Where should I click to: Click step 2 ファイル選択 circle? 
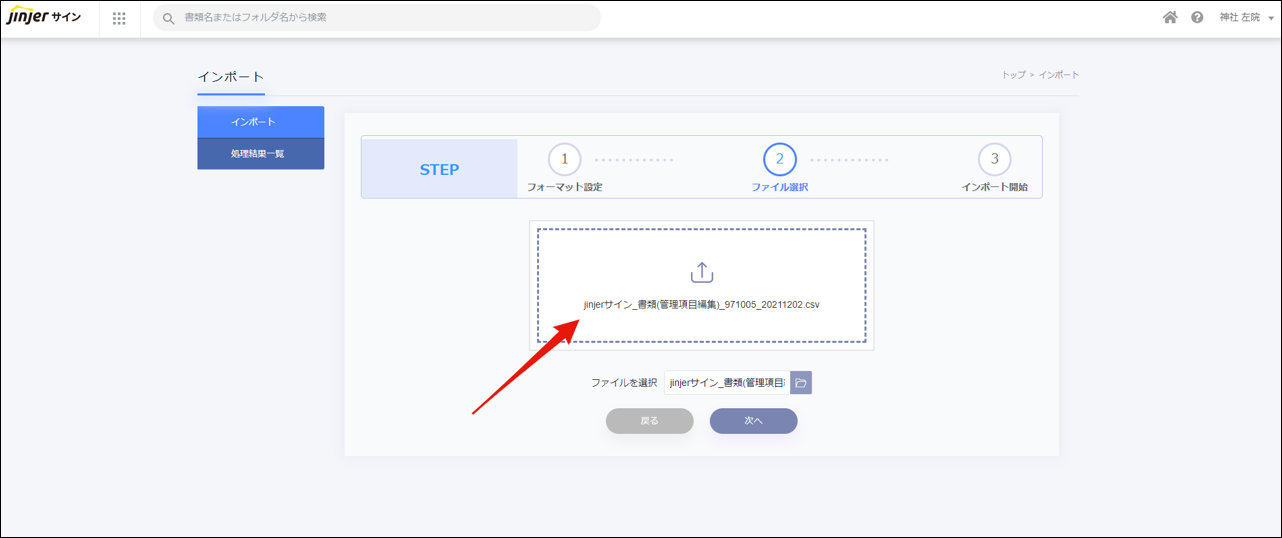click(x=779, y=159)
